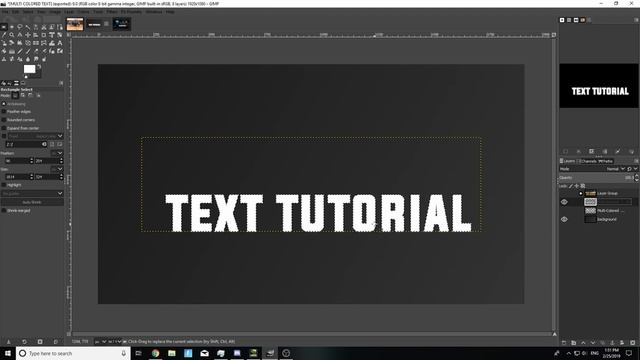Image resolution: width=640 pixels, height=360 pixels.
Task: Select the Bucket Fill tool
Action: [x=4, y=51]
